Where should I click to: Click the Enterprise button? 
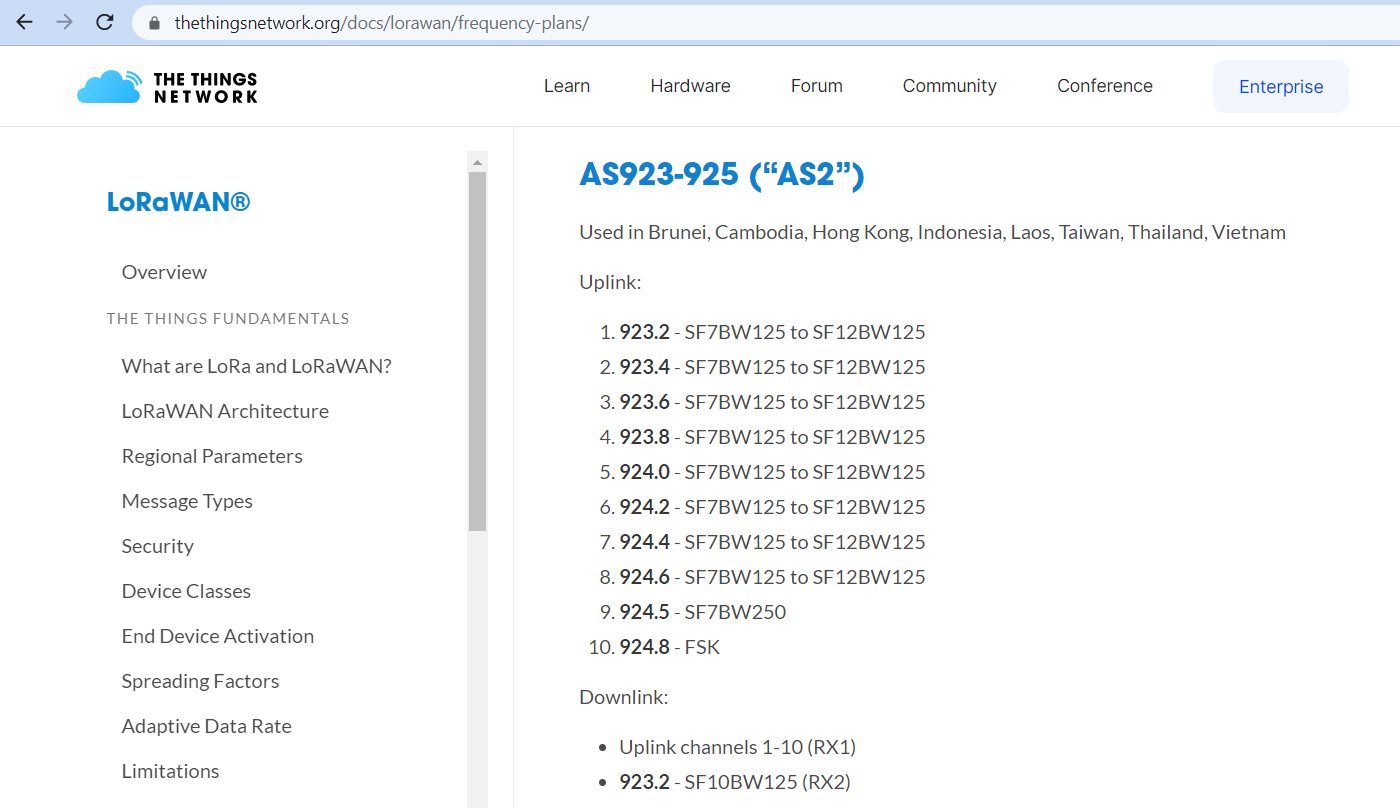point(1280,86)
